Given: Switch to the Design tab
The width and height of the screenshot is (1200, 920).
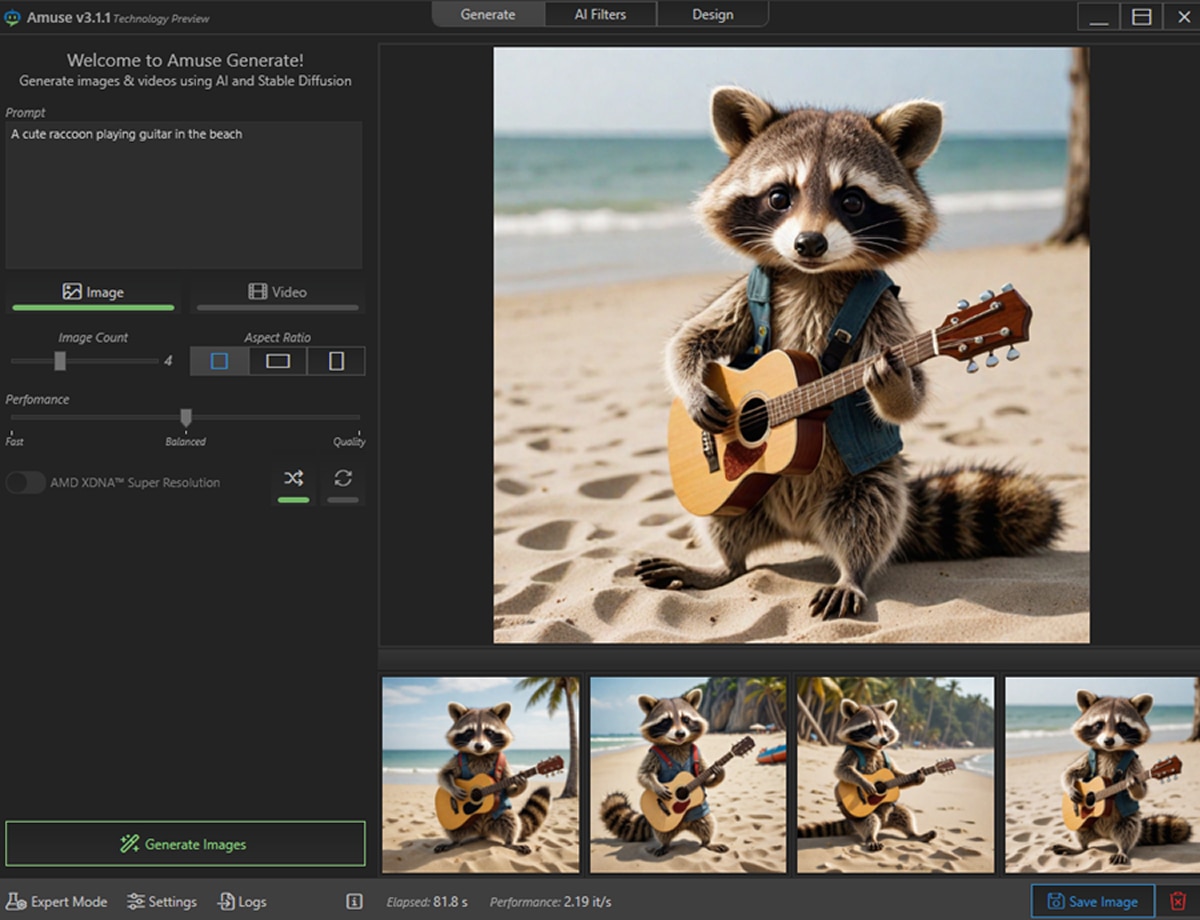Looking at the screenshot, I should [712, 14].
